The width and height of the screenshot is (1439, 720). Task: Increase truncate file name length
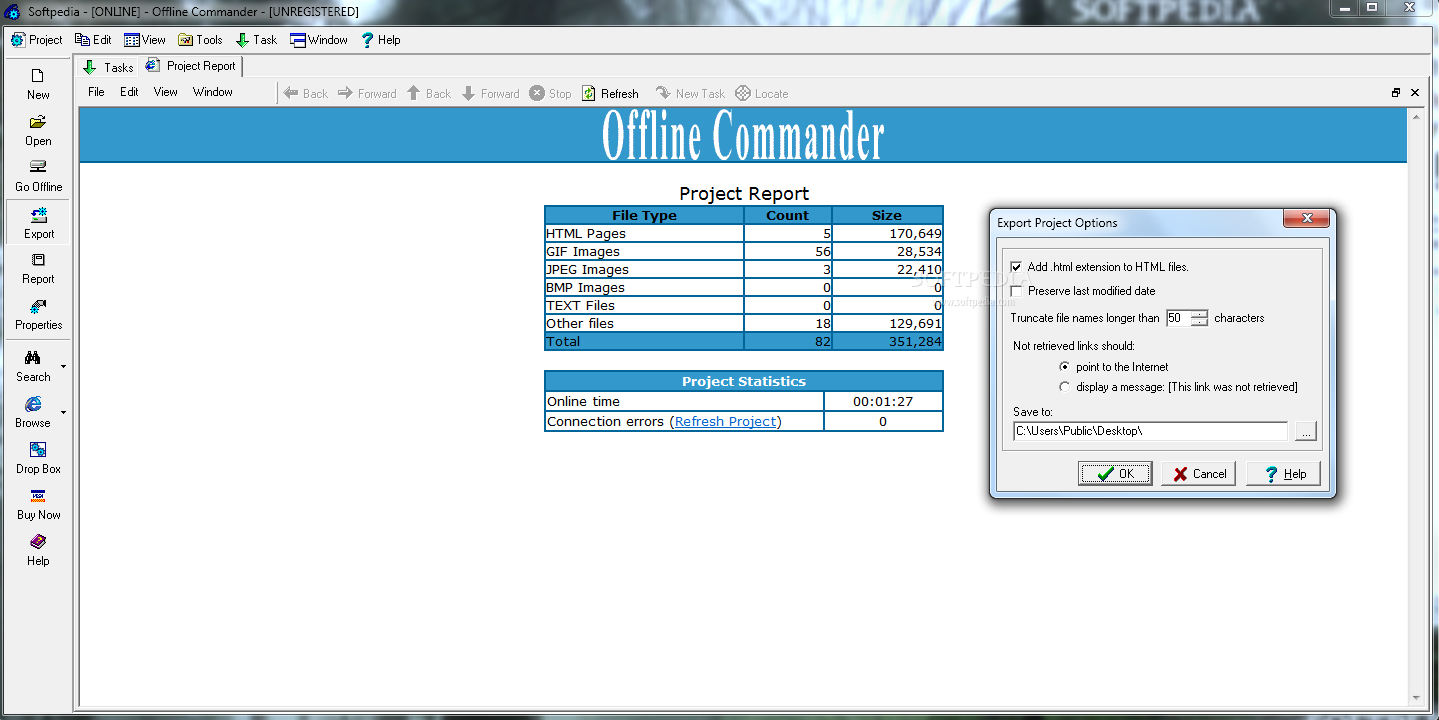(x=1199, y=314)
